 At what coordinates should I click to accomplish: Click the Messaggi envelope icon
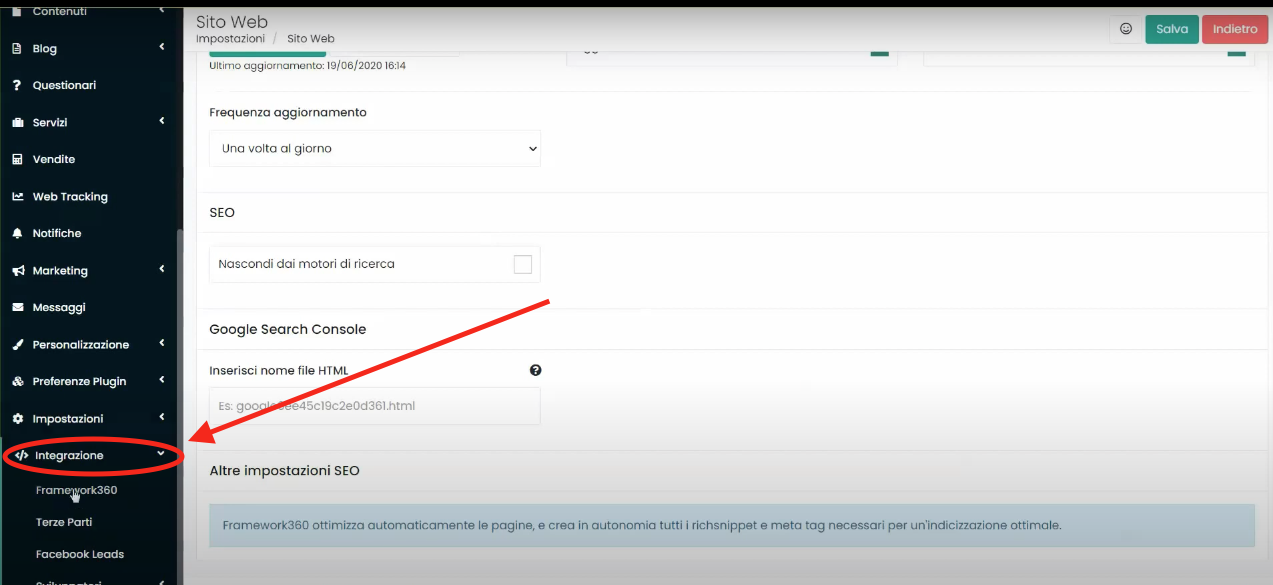(17, 307)
